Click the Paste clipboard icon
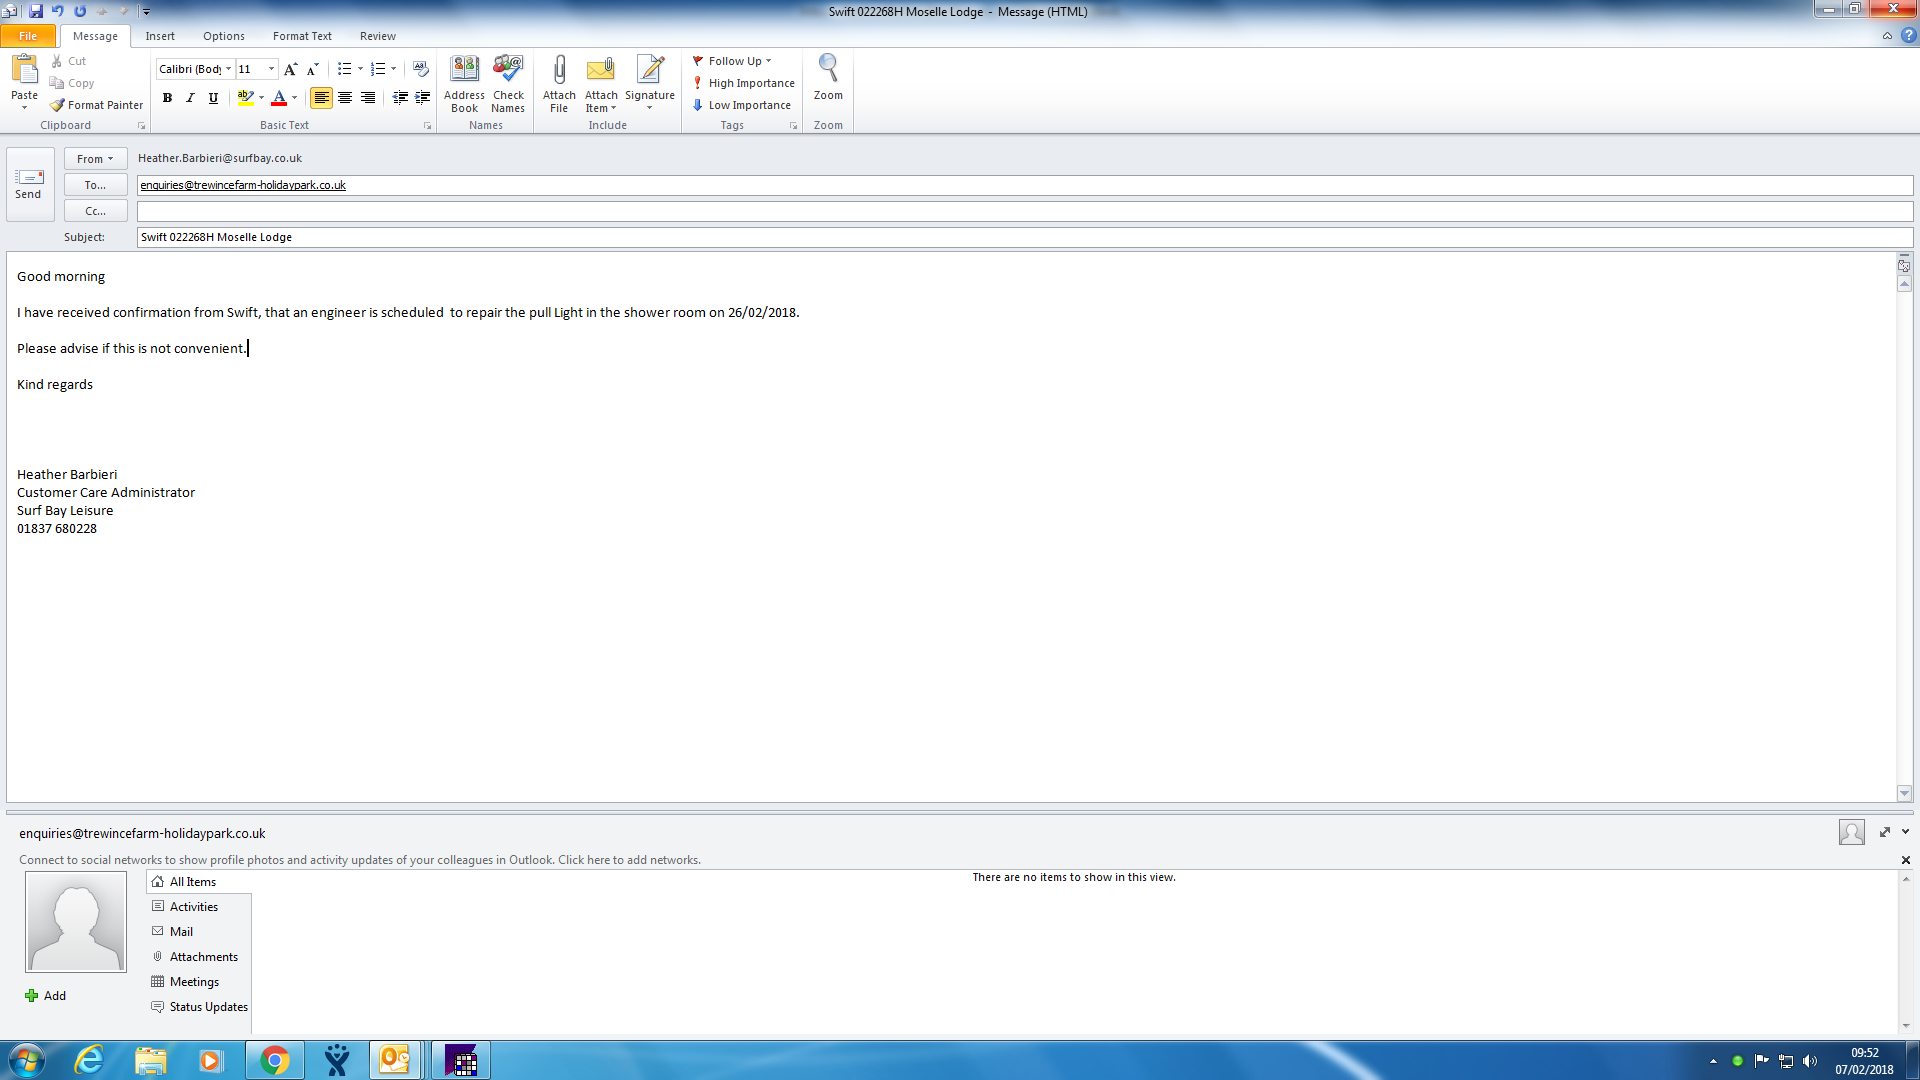 pos(24,70)
